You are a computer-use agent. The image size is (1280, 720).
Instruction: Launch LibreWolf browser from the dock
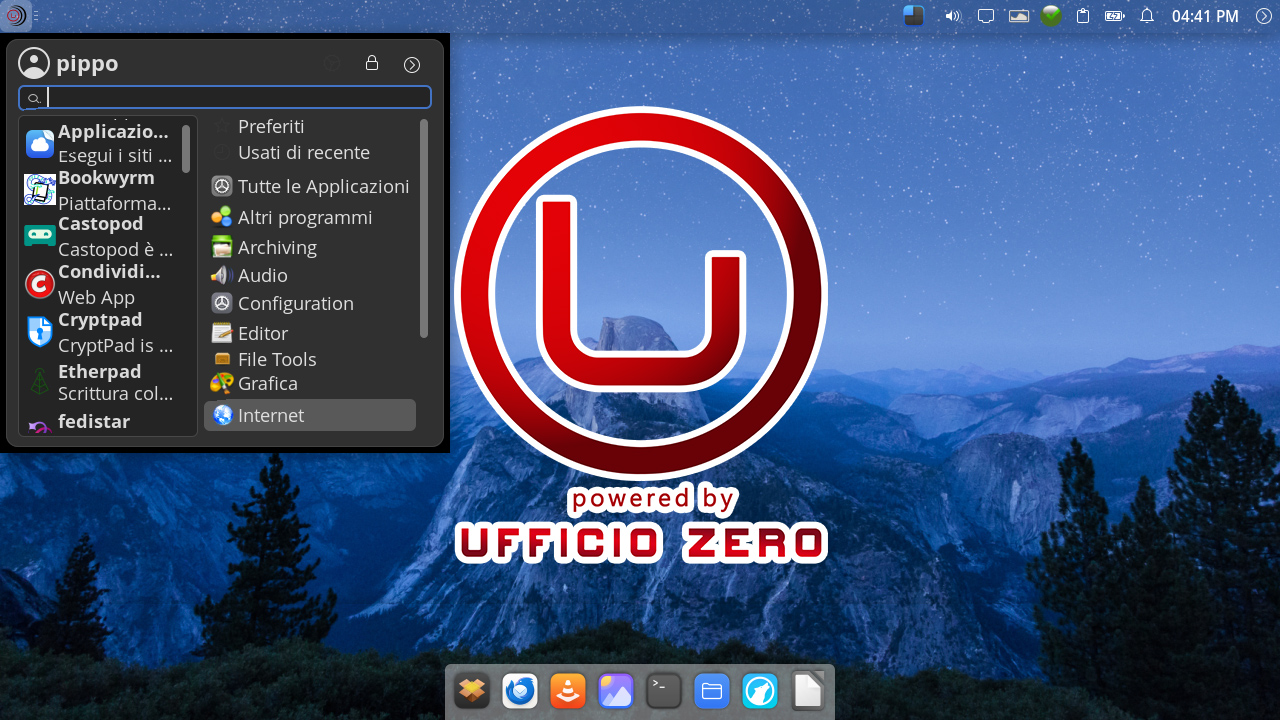pyautogui.click(x=760, y=691)
